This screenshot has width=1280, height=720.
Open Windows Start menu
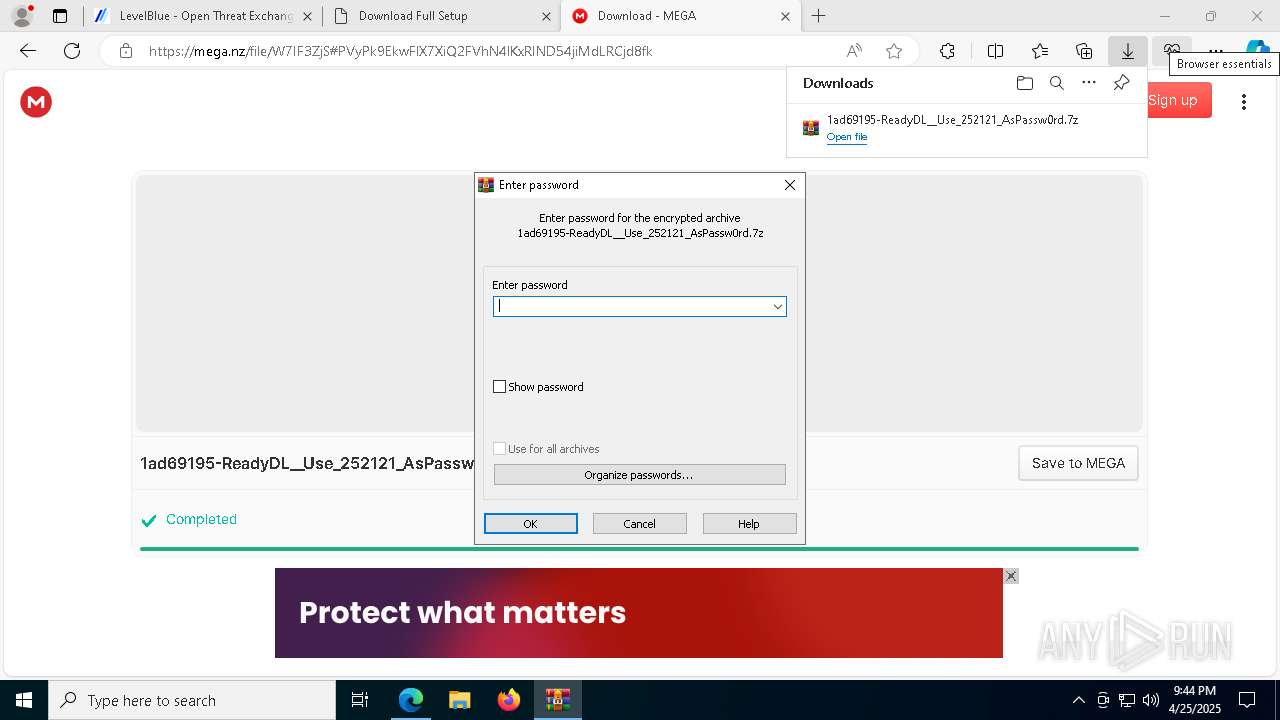[x=24, y=700]
